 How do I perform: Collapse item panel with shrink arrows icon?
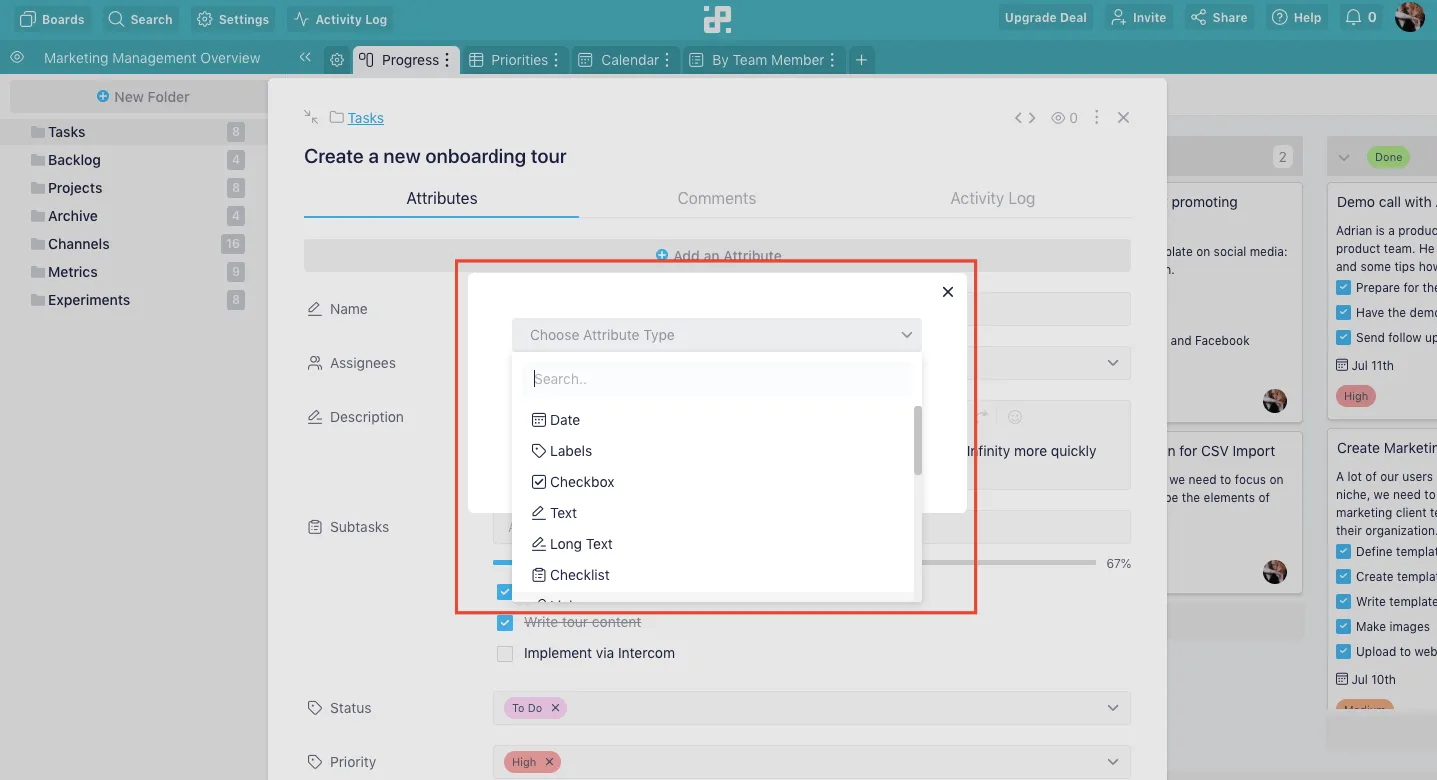(x=311, y=117)
